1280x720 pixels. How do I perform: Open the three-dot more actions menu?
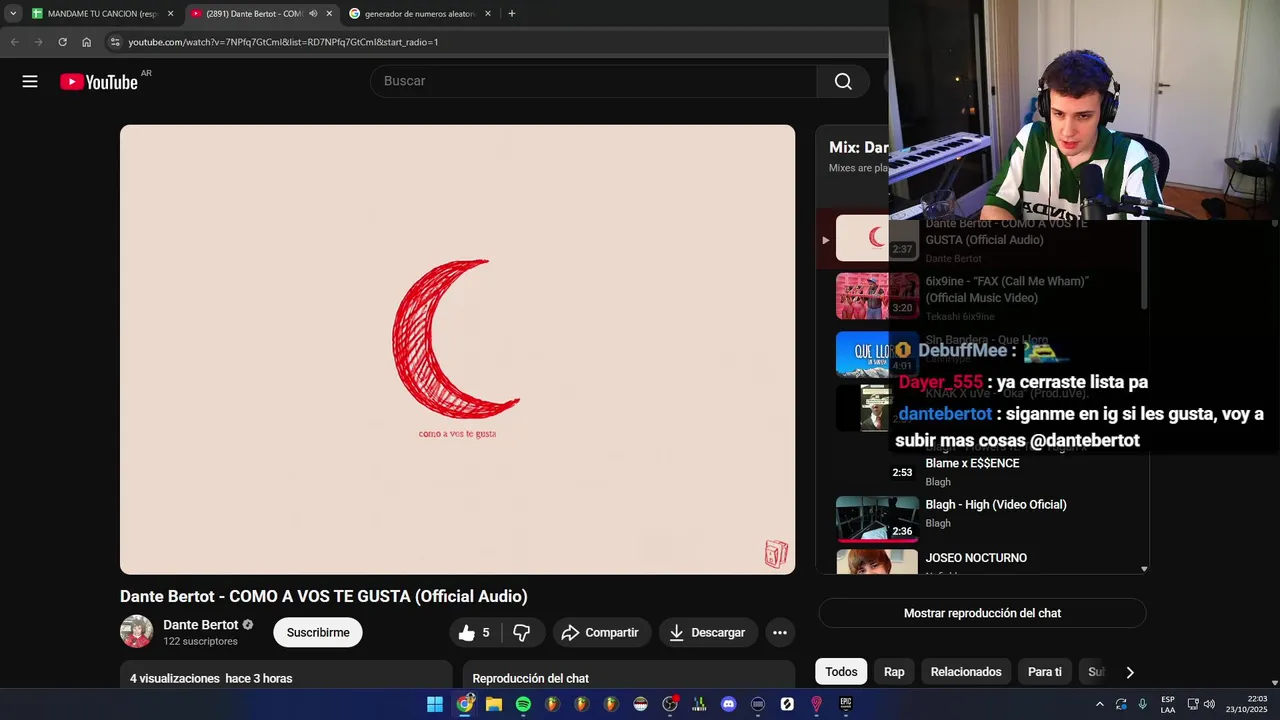[780, 633]
